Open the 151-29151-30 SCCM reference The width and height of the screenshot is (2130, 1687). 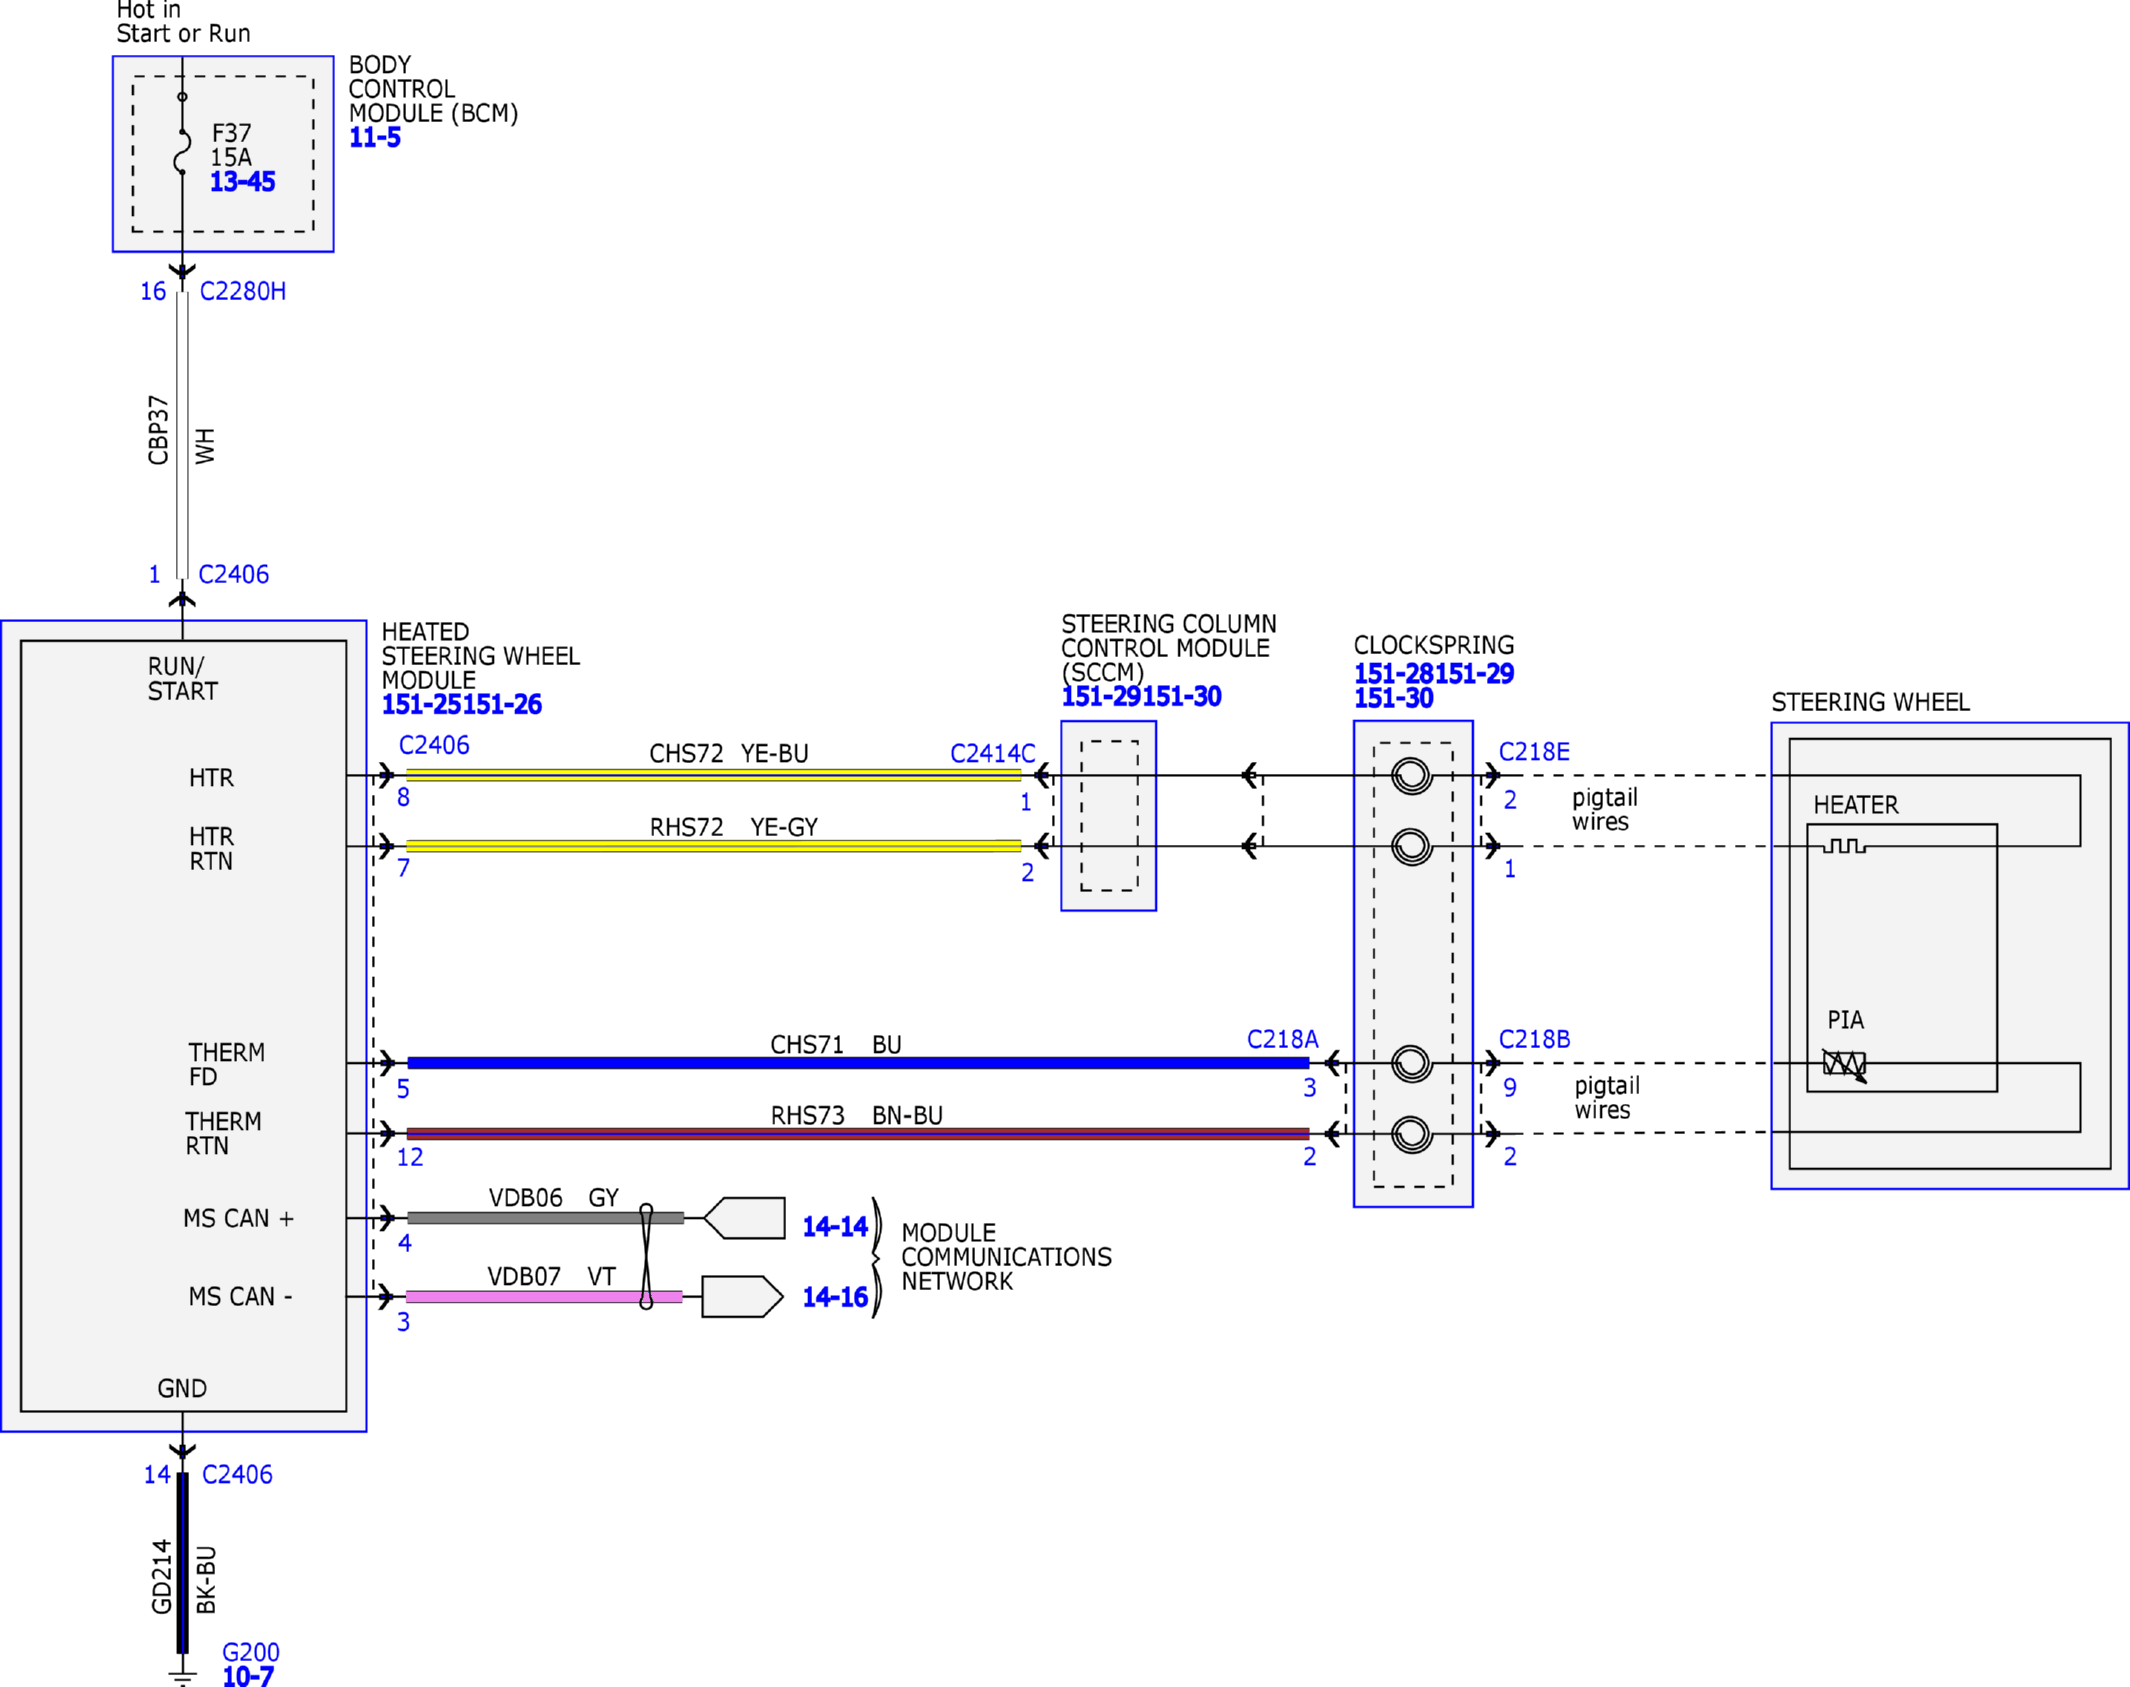[x=1141, y=697]
